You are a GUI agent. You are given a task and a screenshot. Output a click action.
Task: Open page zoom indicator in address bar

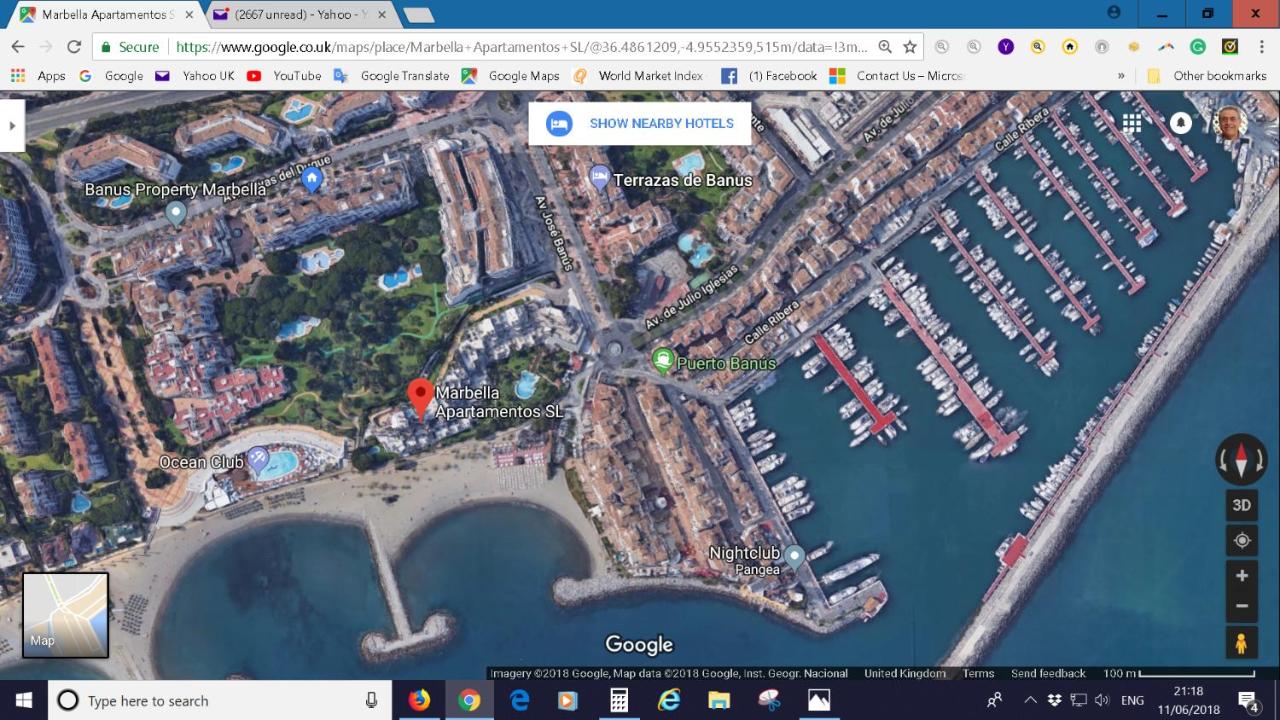tap(885, 47)
